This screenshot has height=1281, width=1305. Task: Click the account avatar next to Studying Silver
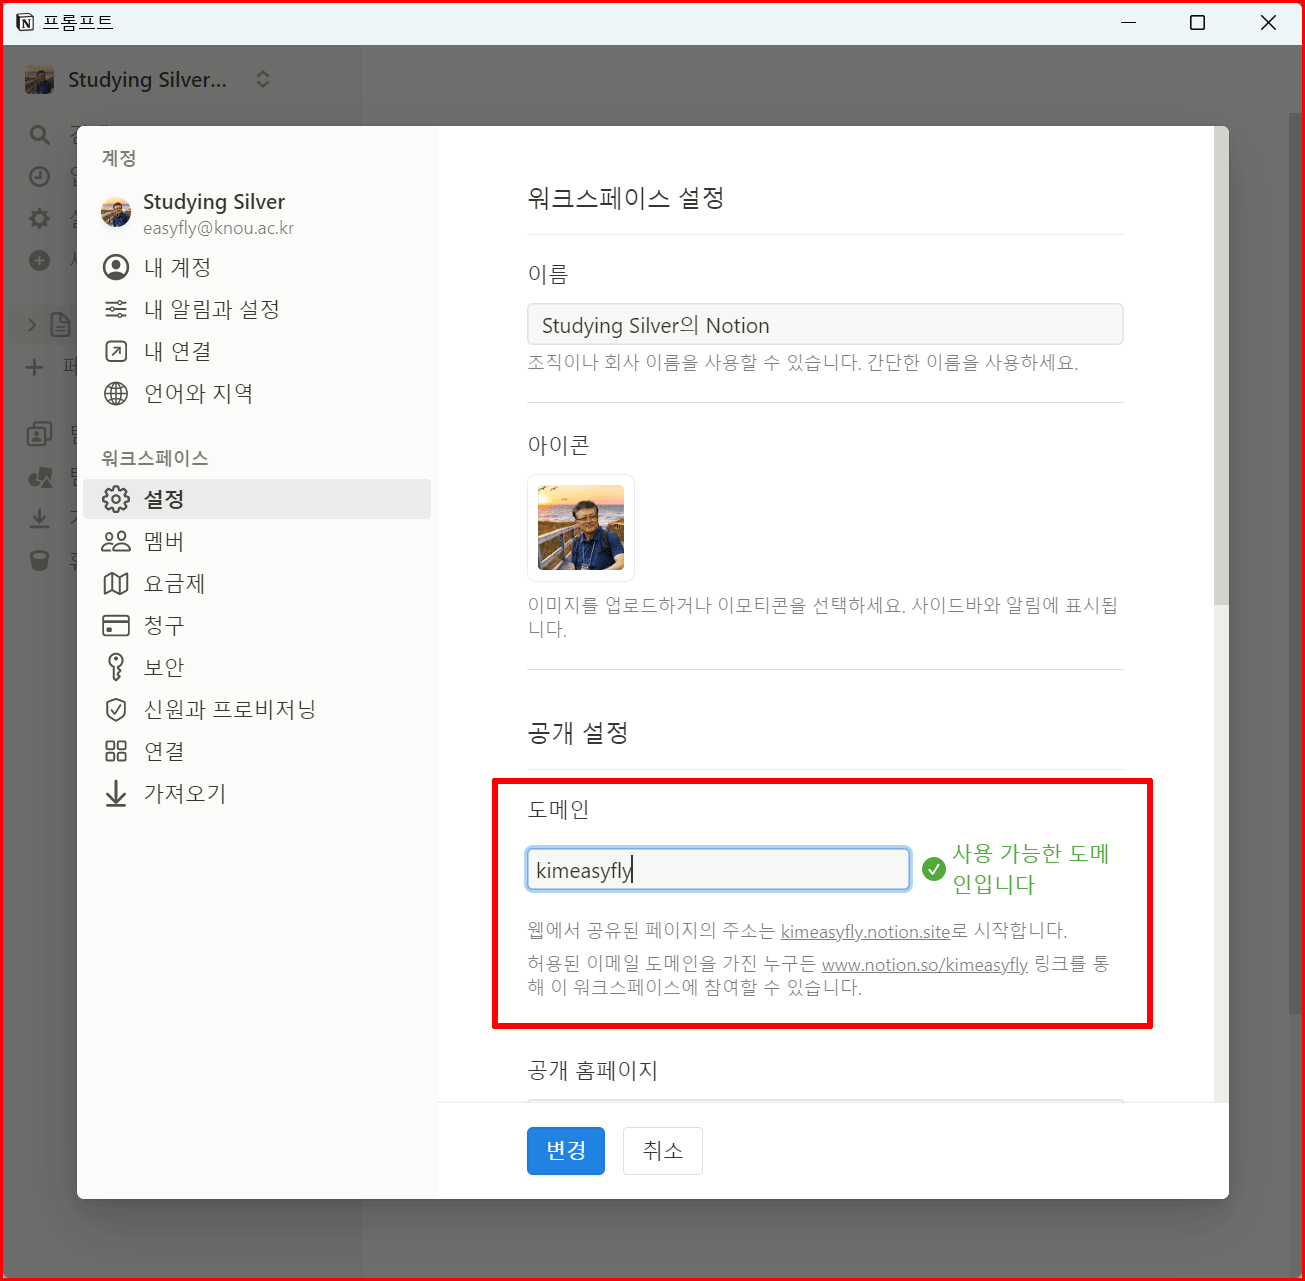116,212
